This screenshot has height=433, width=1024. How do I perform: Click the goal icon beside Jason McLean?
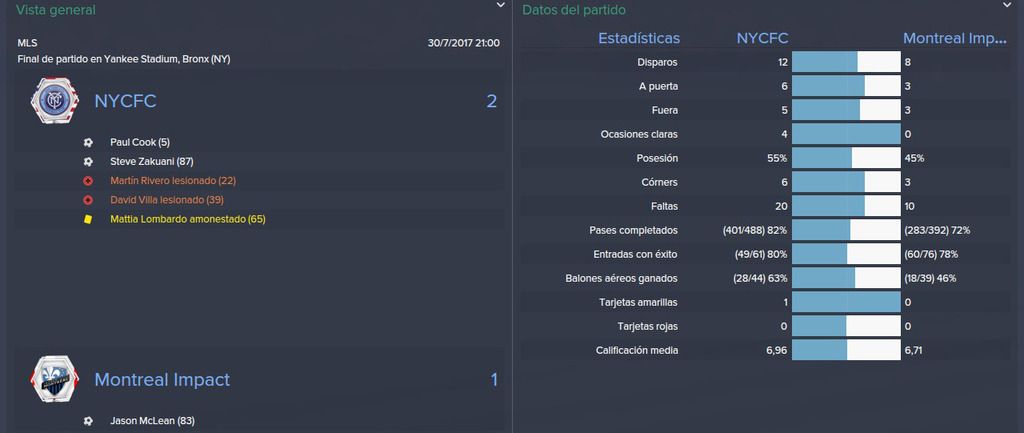(x=88, y=421)
